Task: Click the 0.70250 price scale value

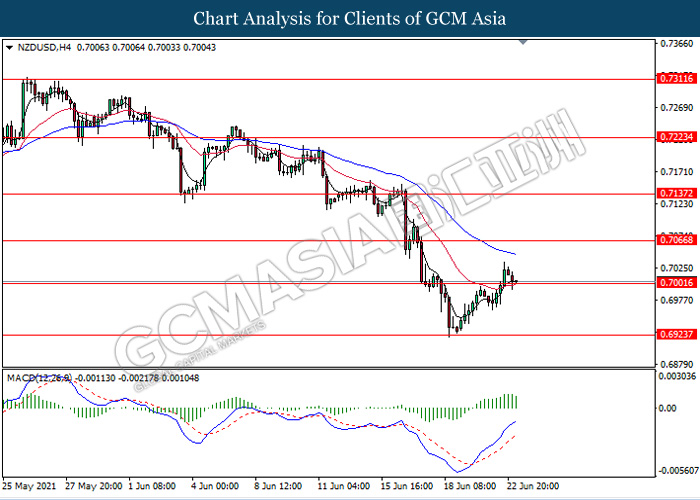Action: (677, 268)
